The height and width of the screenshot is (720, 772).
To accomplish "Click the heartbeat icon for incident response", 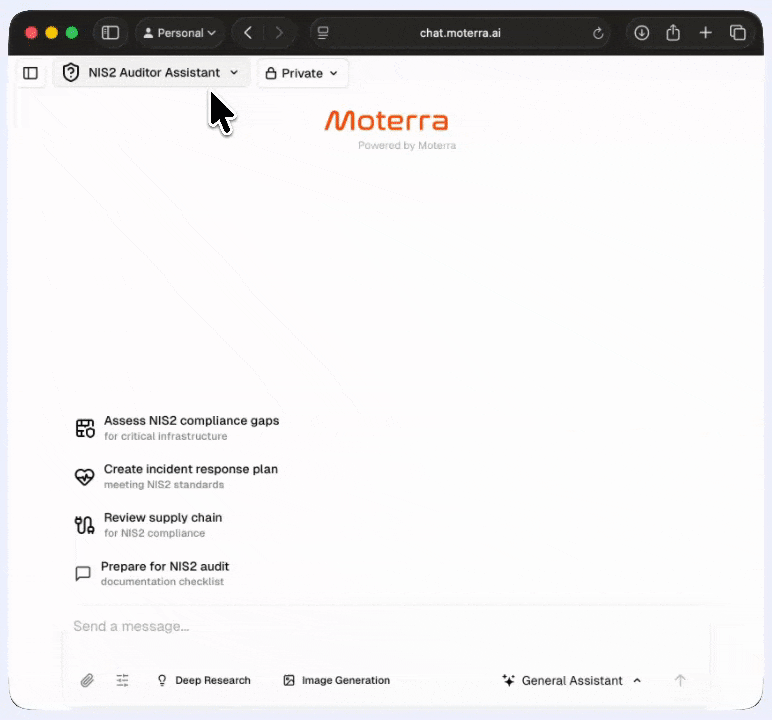I will tap(85, 477).
